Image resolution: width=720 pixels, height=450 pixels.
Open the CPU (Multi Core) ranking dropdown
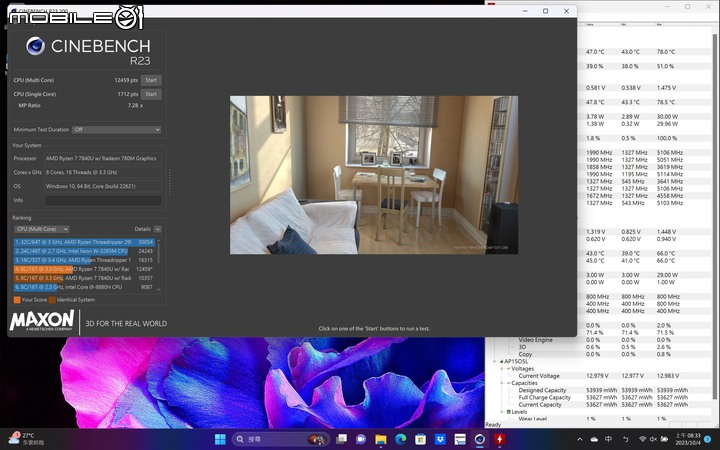click(x=41, y=229)
